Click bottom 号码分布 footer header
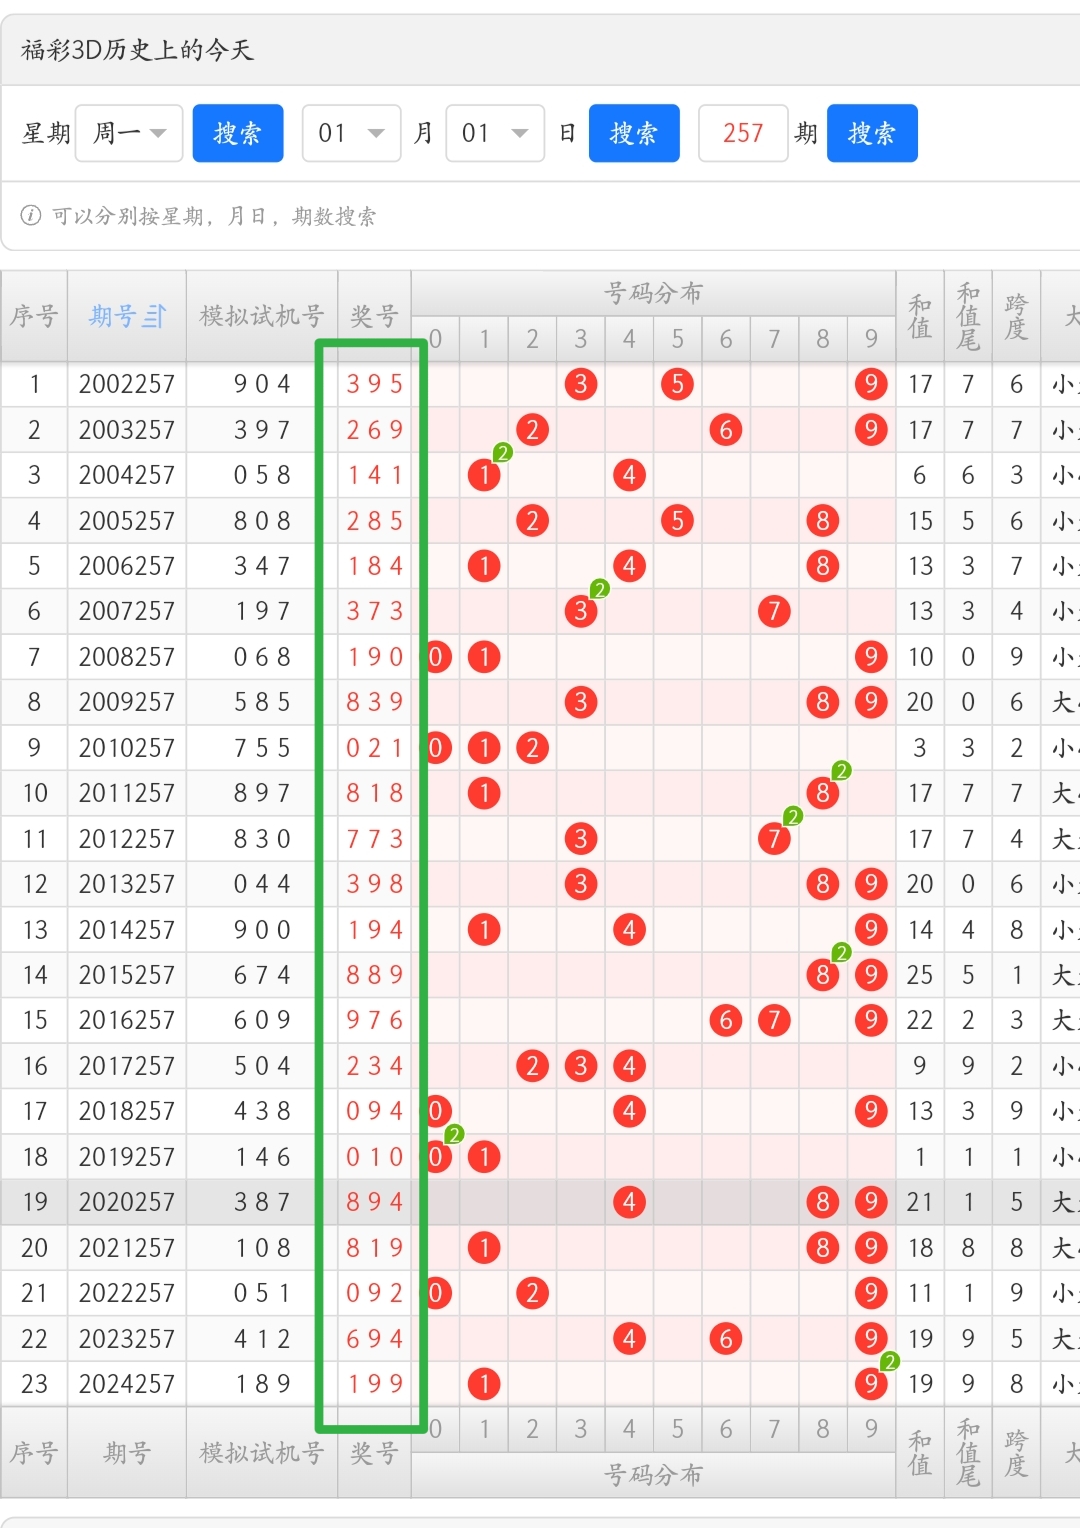Image resolution: width=1080 pixels, height=1528 pixels. [653, 1475]
